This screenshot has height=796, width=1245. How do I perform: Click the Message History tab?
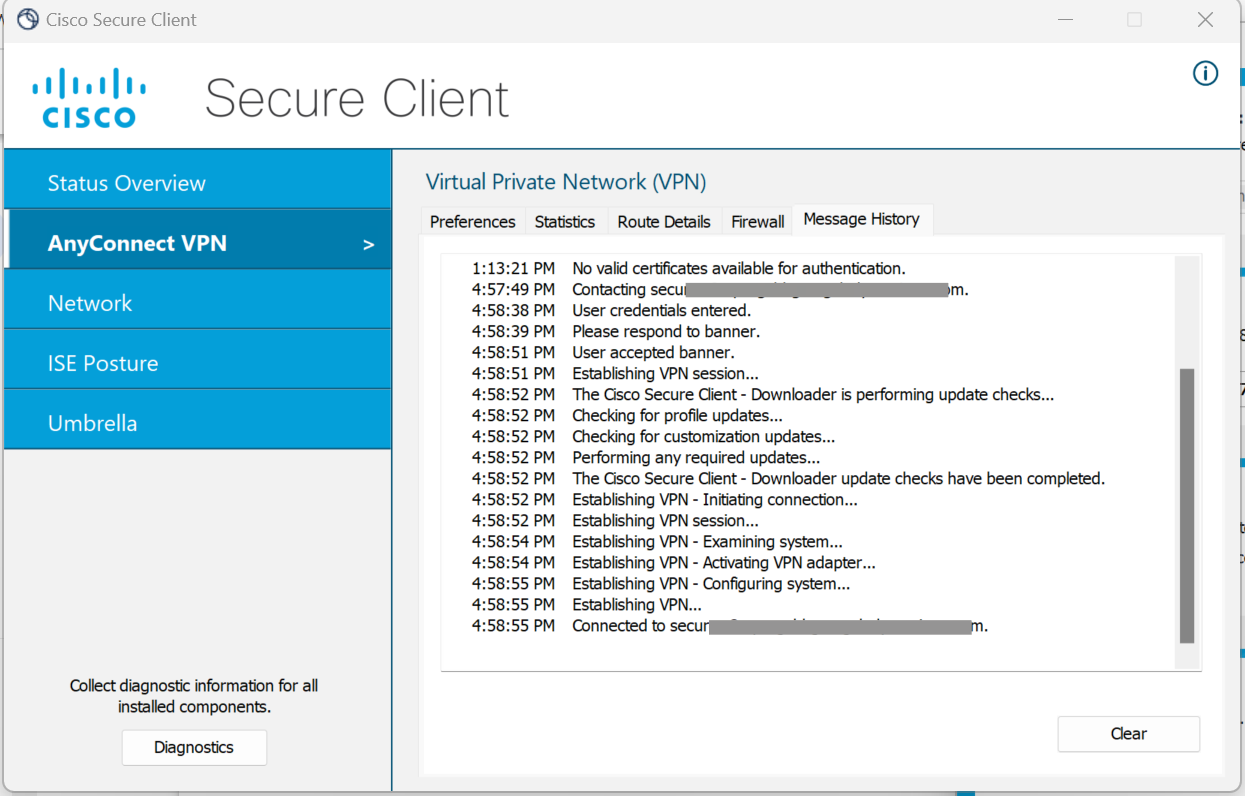click(861, 220)
